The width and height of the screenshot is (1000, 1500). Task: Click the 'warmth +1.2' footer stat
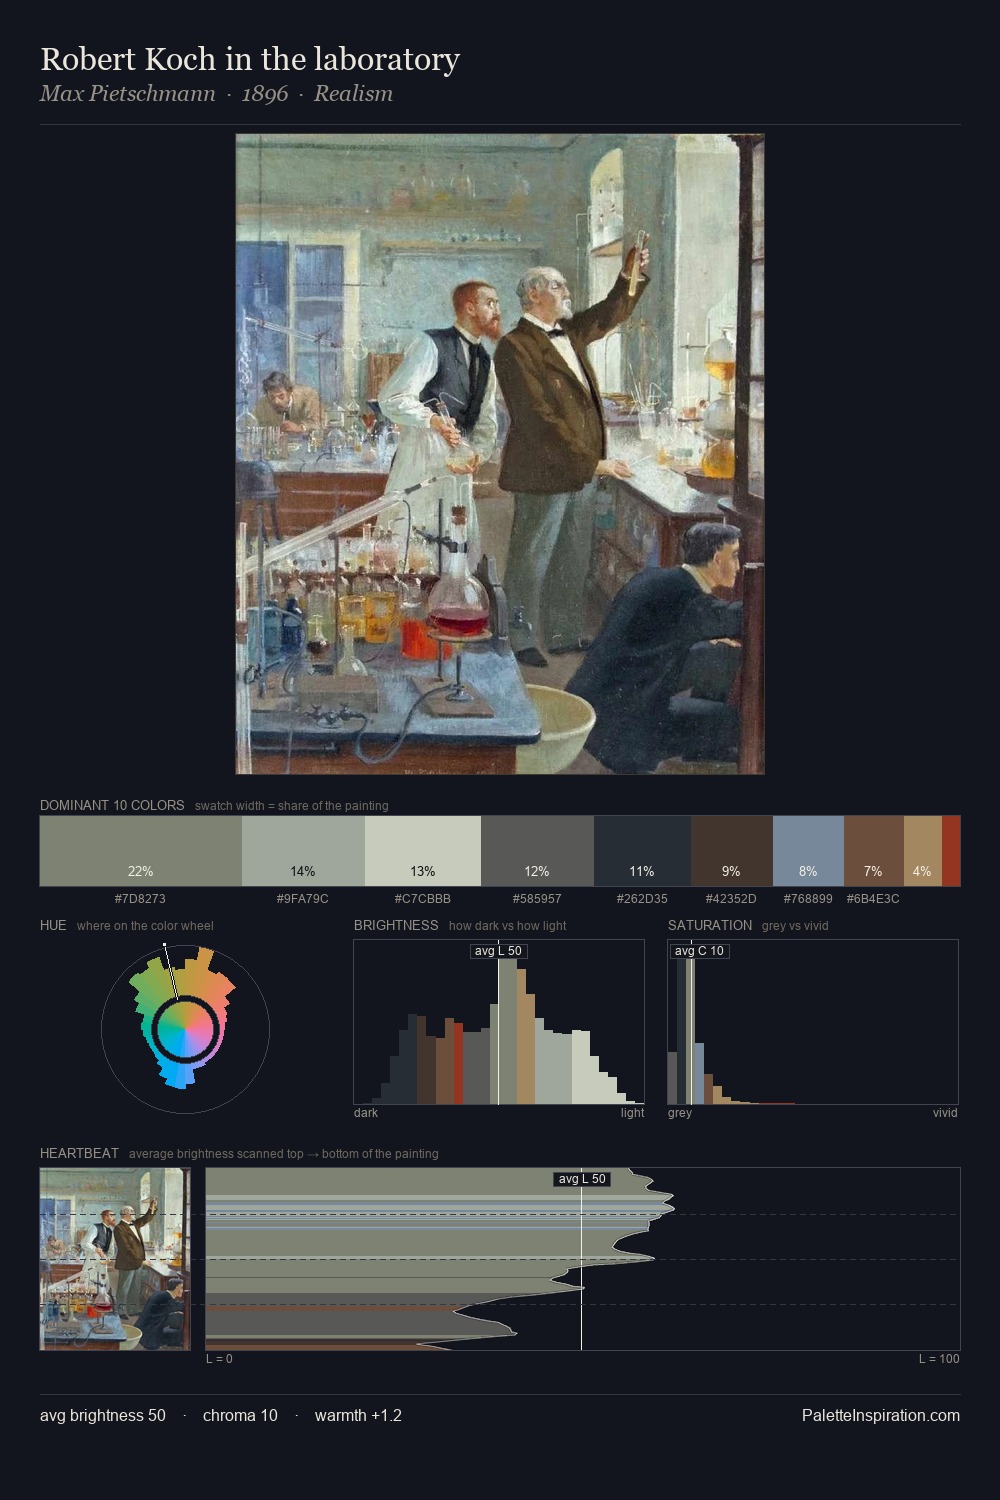pos(358,1415)
